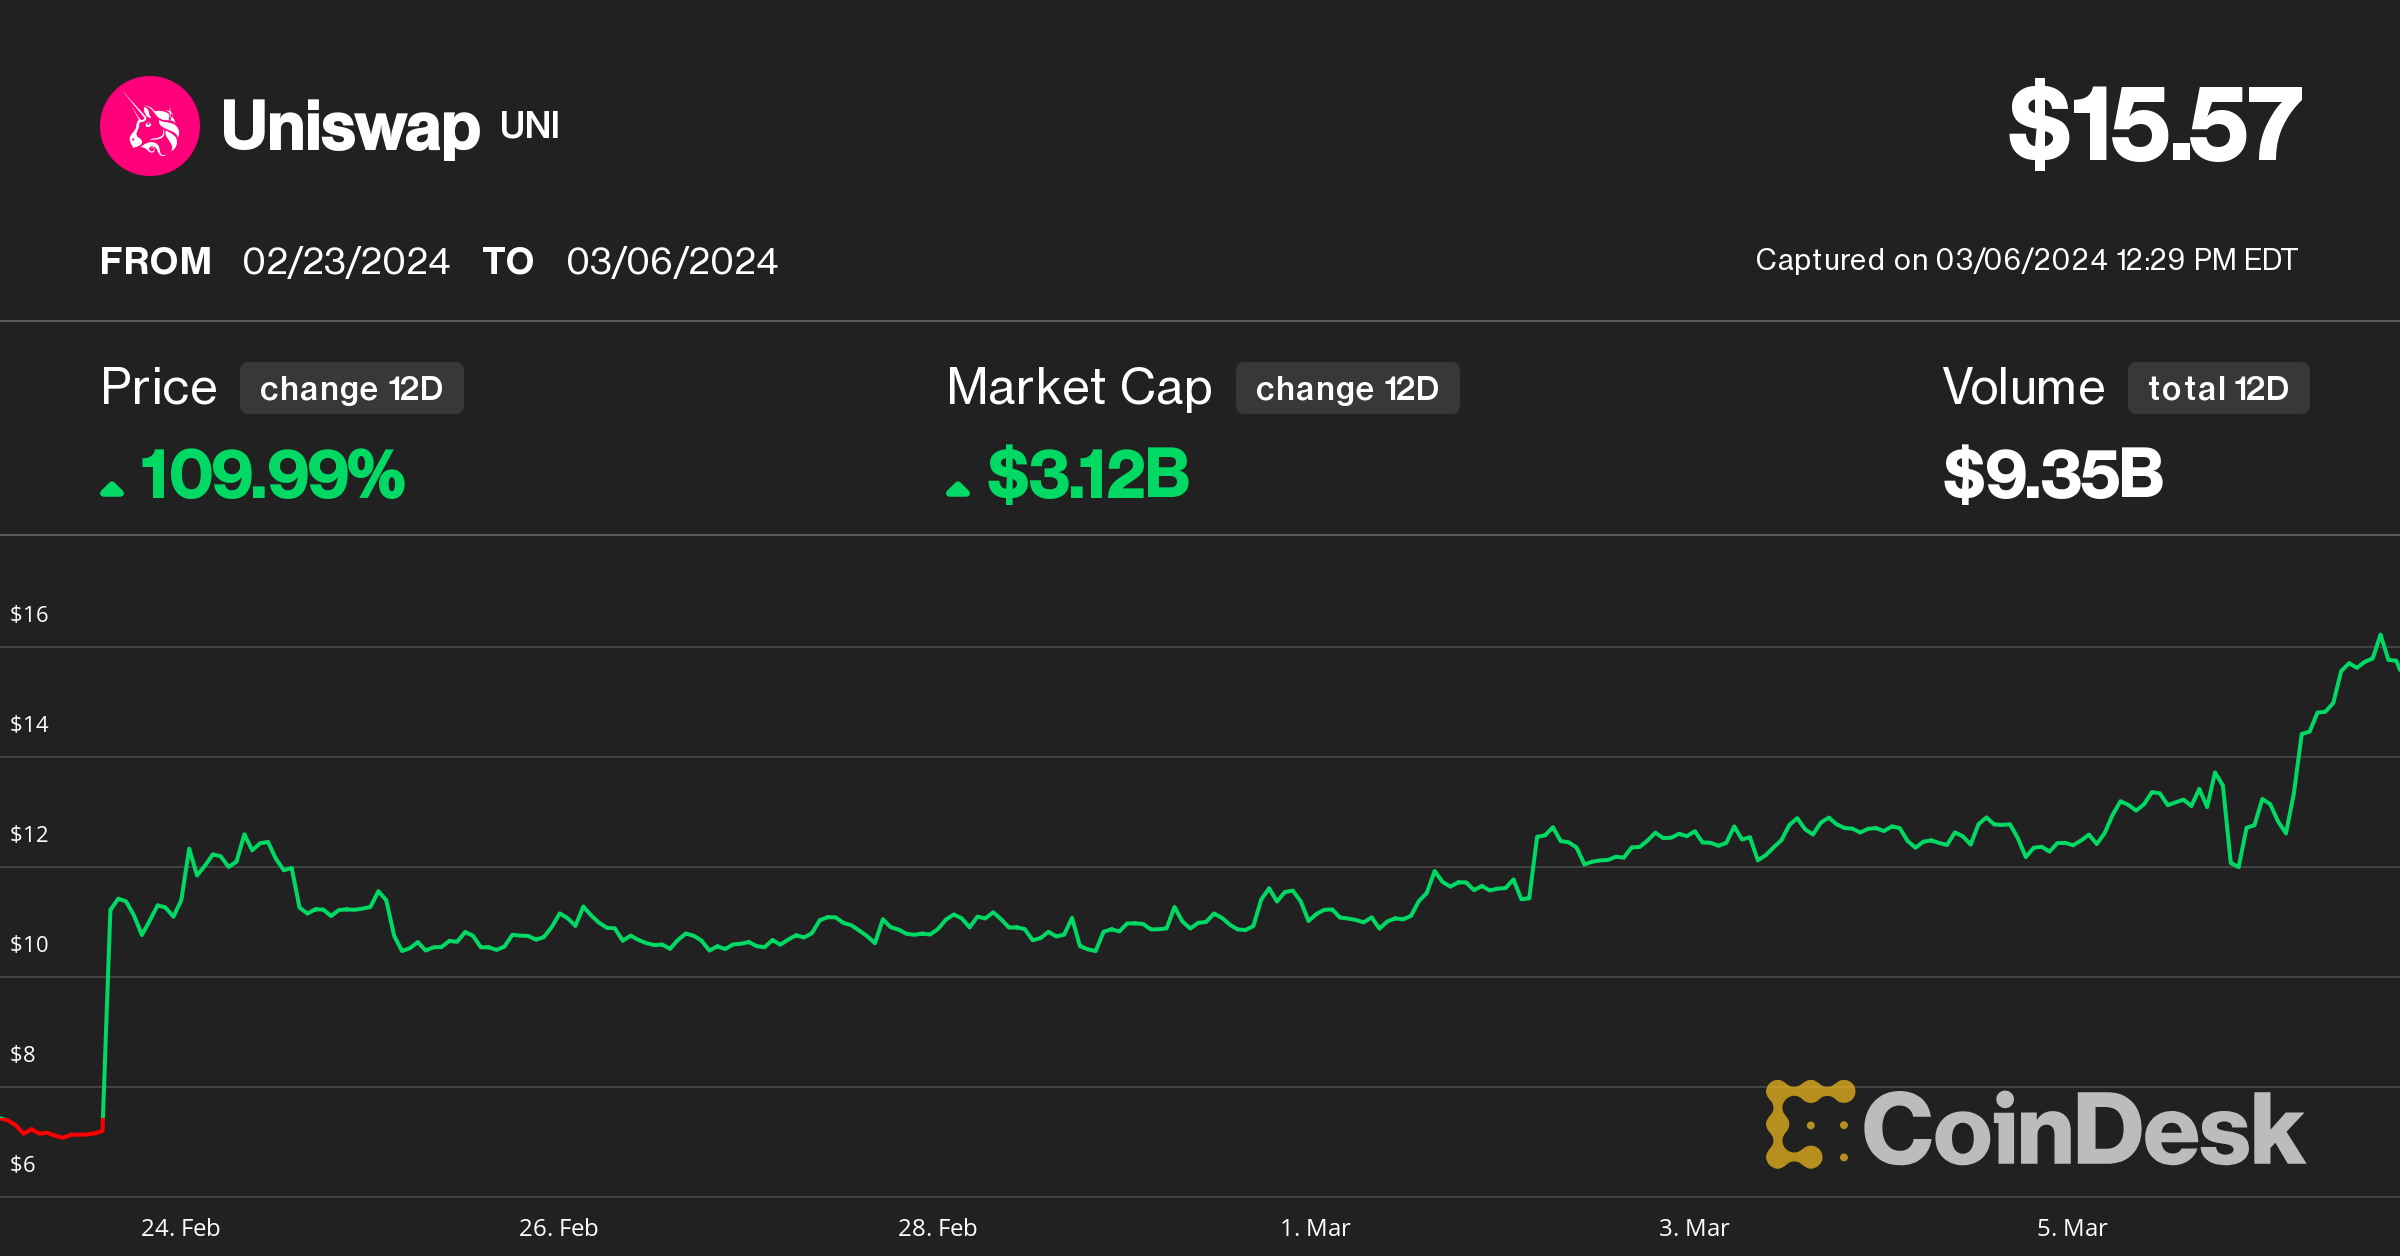Click the CoinDesk gold bracket logo icon
The height and width of the screenshot is (1256, 2400).
[1808, 1124]
